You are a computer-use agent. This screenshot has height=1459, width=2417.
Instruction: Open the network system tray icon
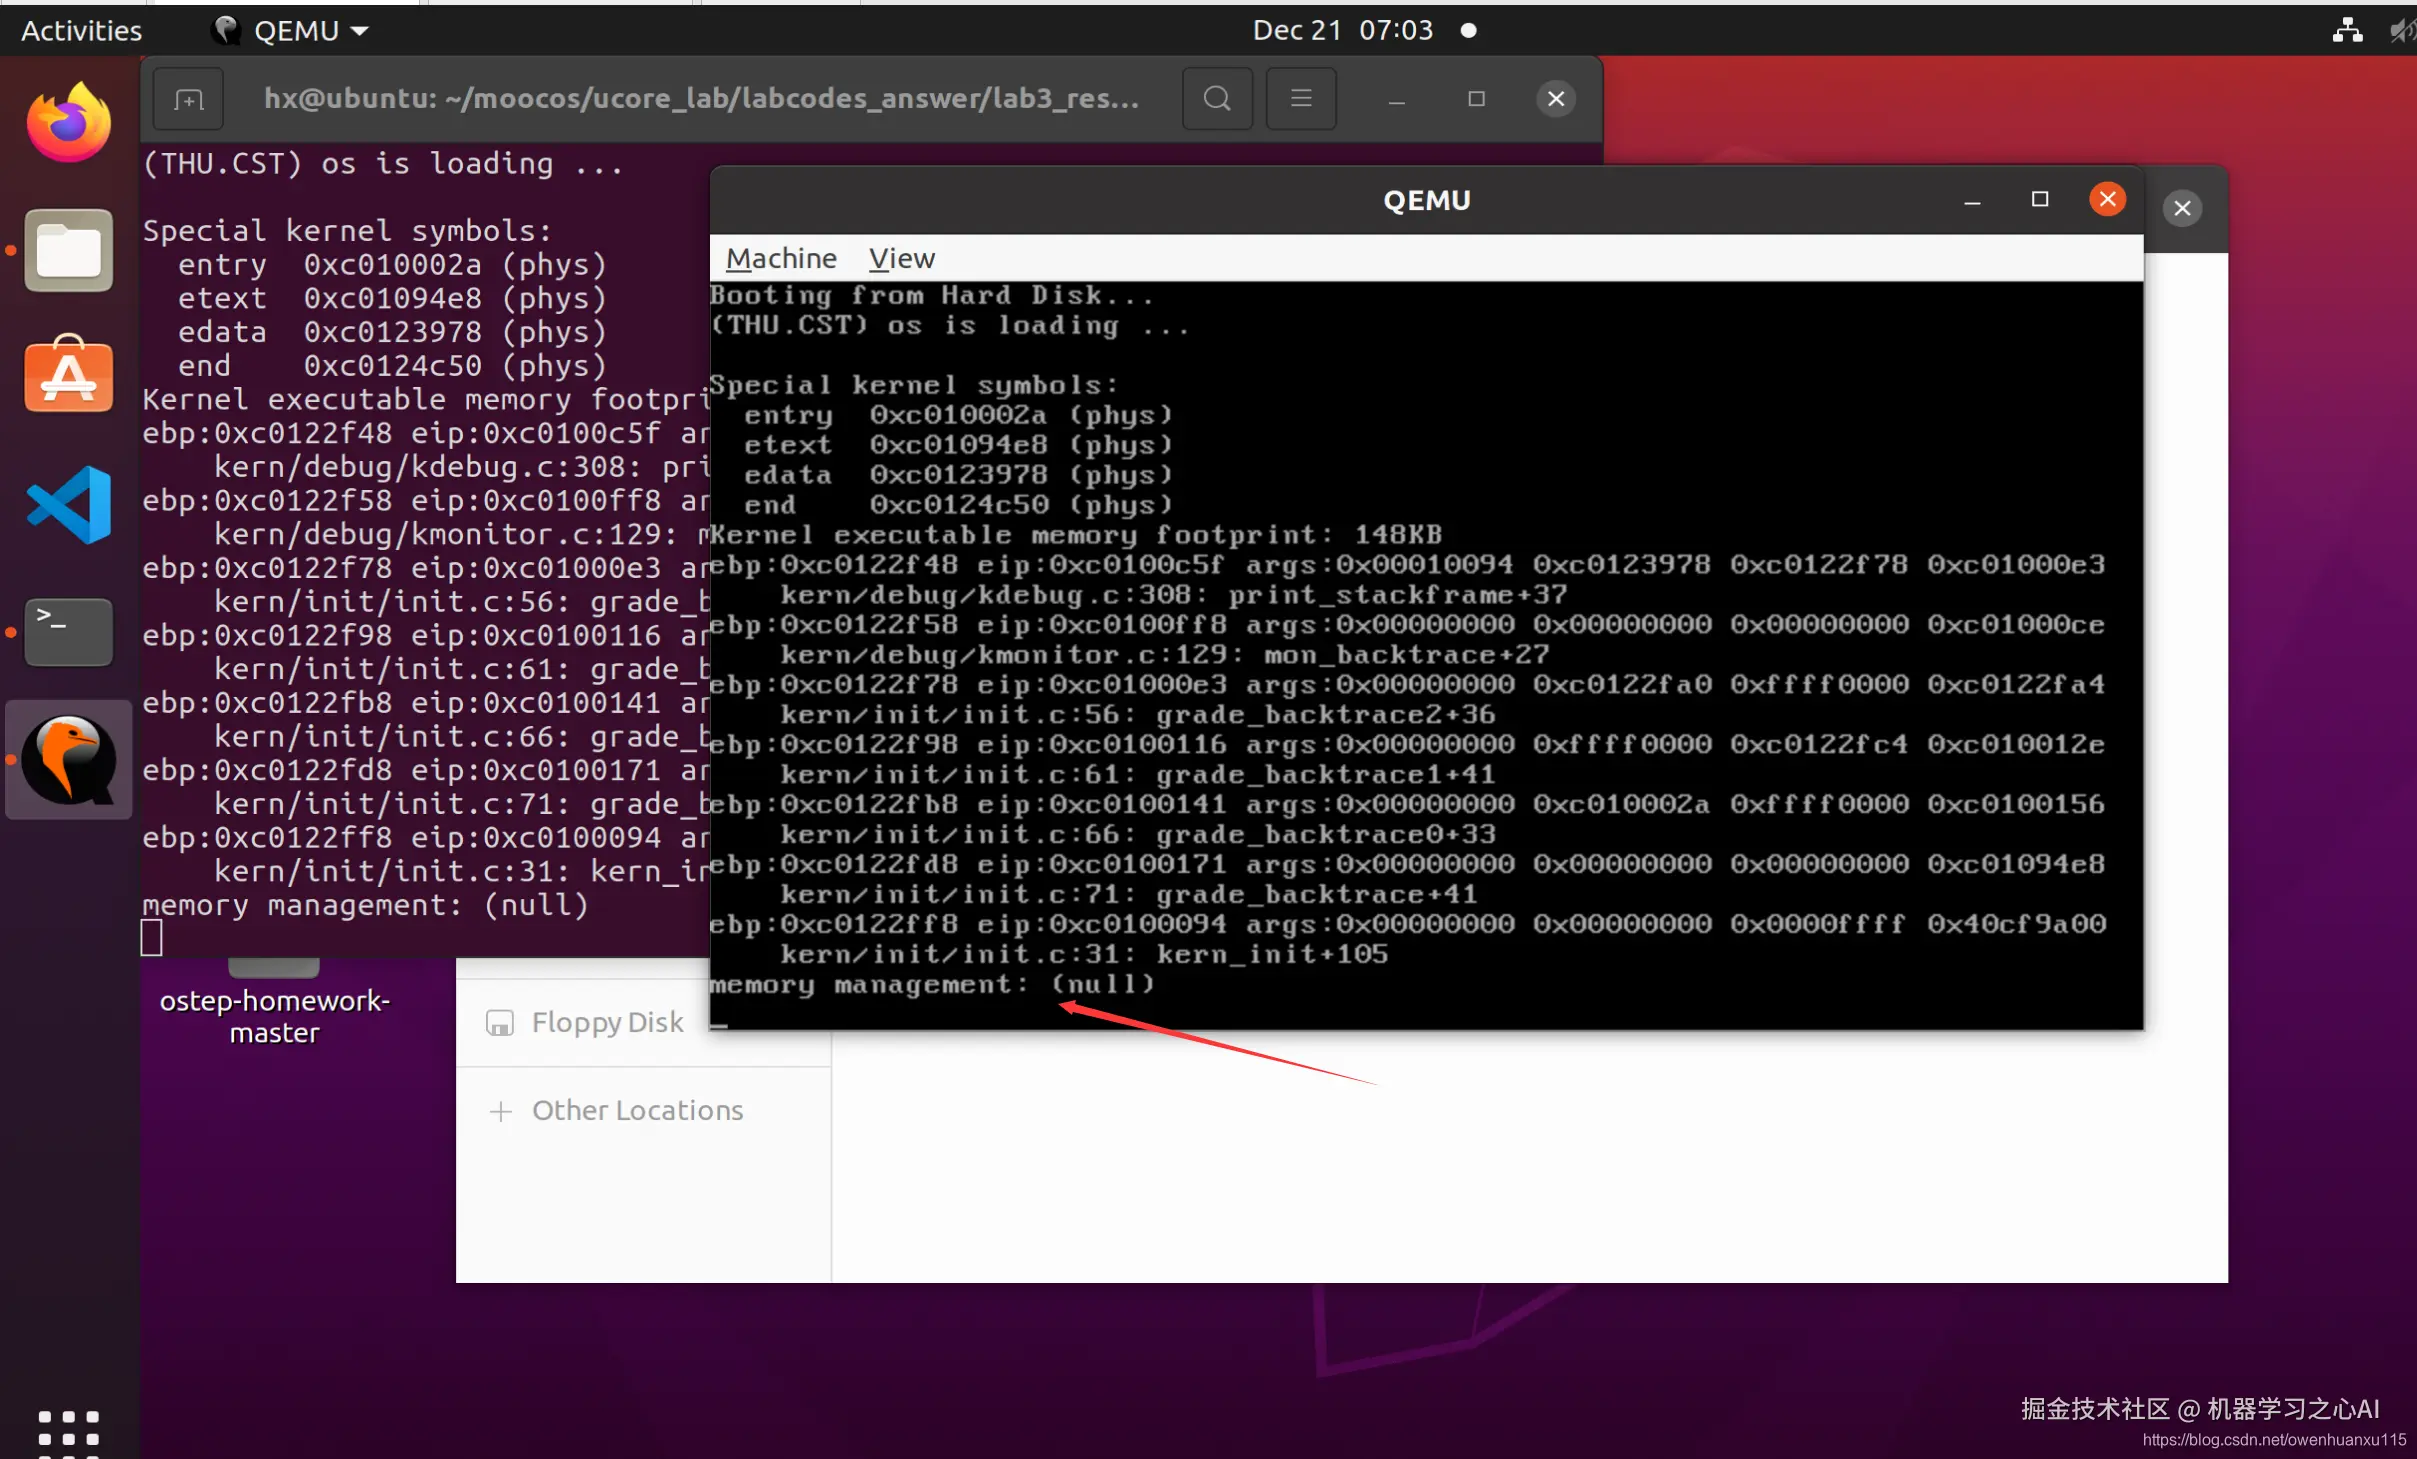2346,31
